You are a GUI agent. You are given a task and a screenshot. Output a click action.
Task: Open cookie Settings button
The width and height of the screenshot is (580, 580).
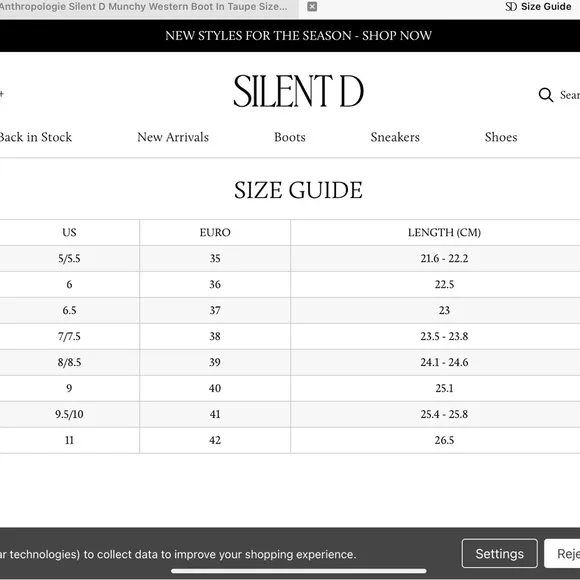point(499,553)
